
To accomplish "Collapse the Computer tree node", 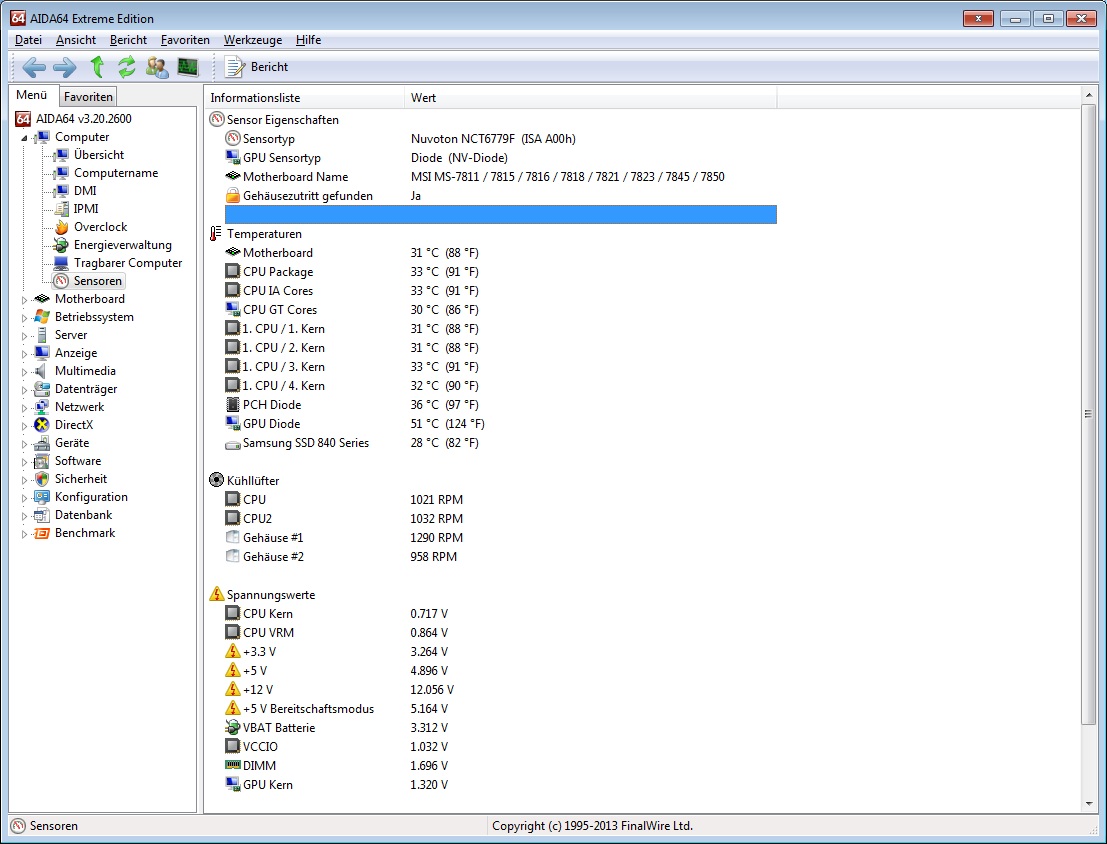I will 24,138.
